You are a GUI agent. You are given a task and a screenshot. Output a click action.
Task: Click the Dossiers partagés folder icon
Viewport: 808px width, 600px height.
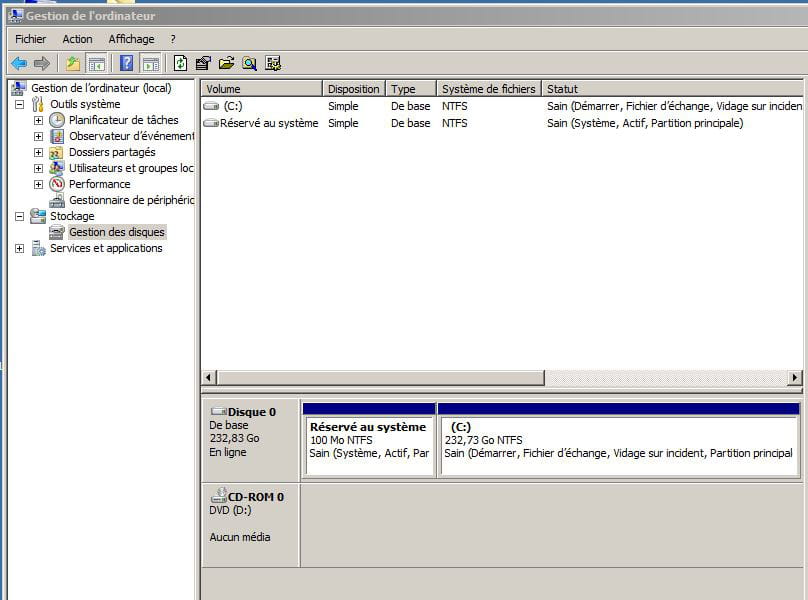tap(57, 153)
